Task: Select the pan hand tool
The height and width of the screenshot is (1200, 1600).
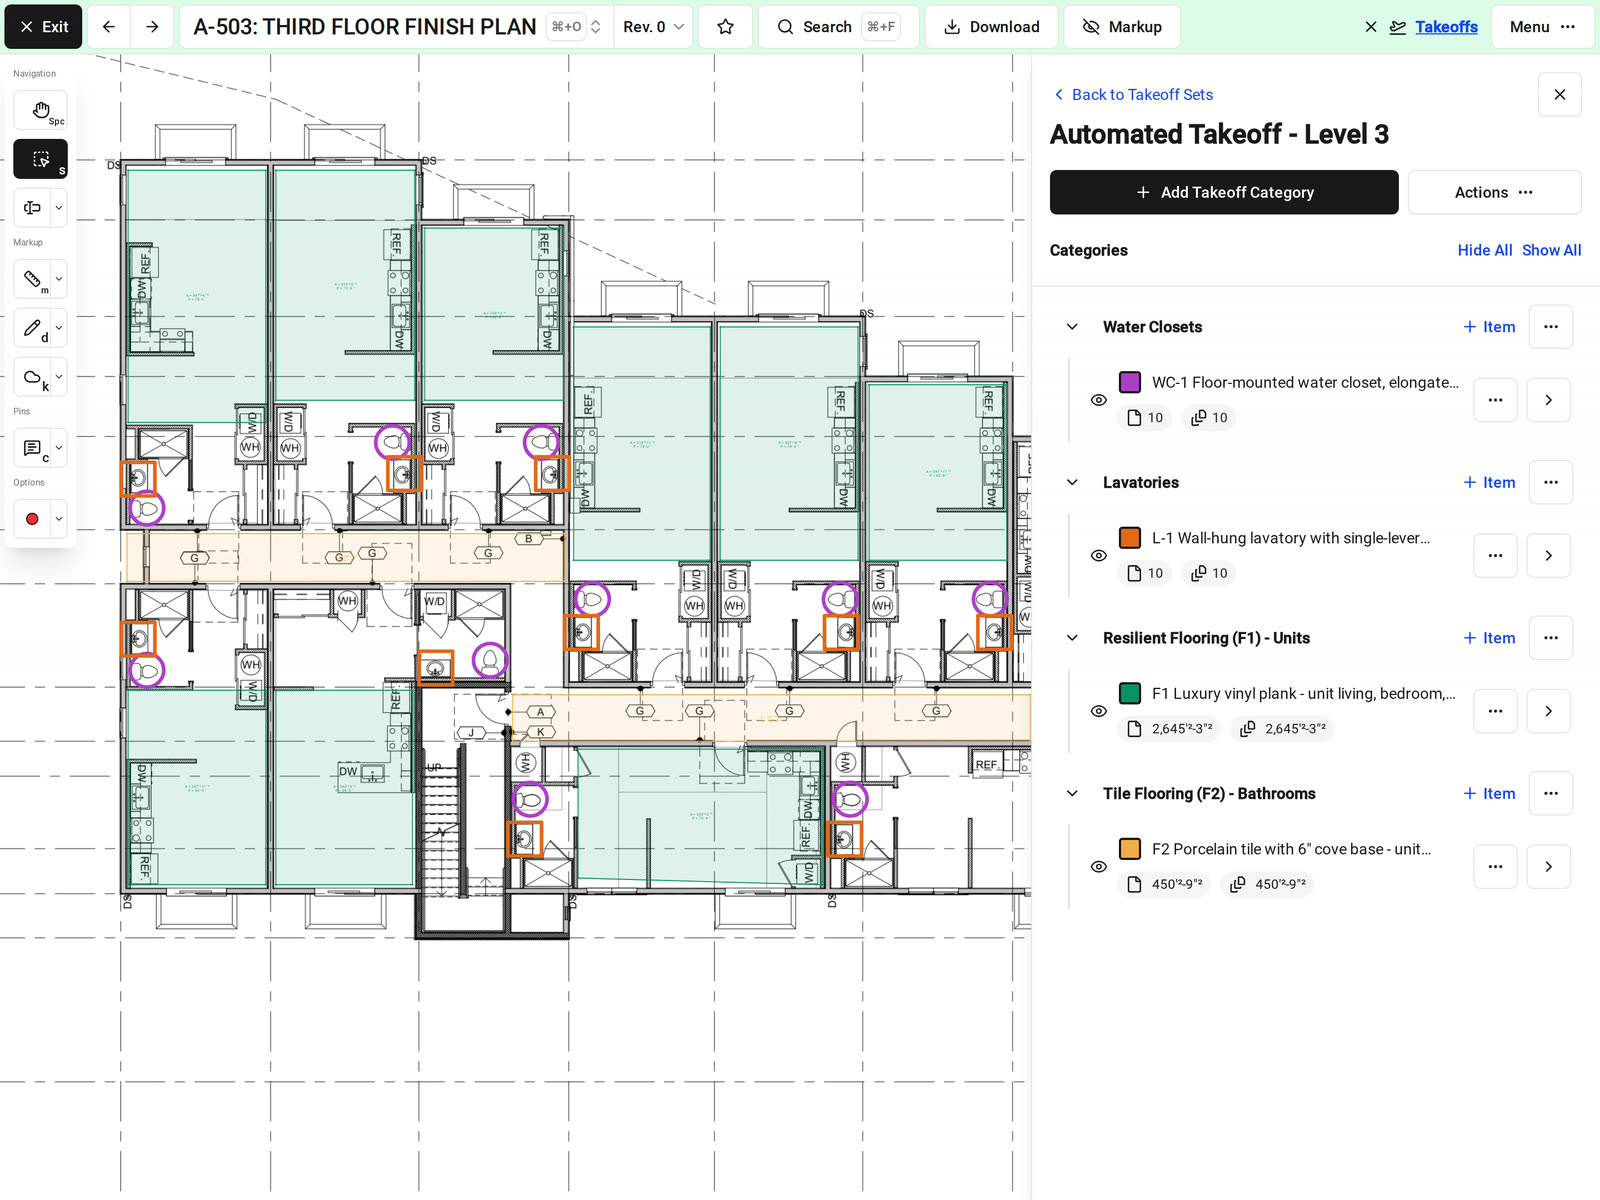Action: (41, 110)
